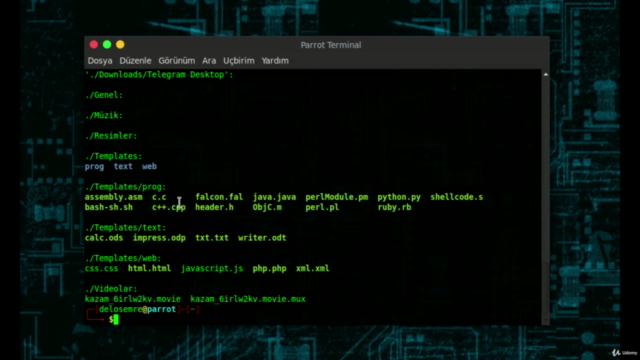The image size is (640, 360).
Task: Click the green window button
Action: (x=107, y=44)
